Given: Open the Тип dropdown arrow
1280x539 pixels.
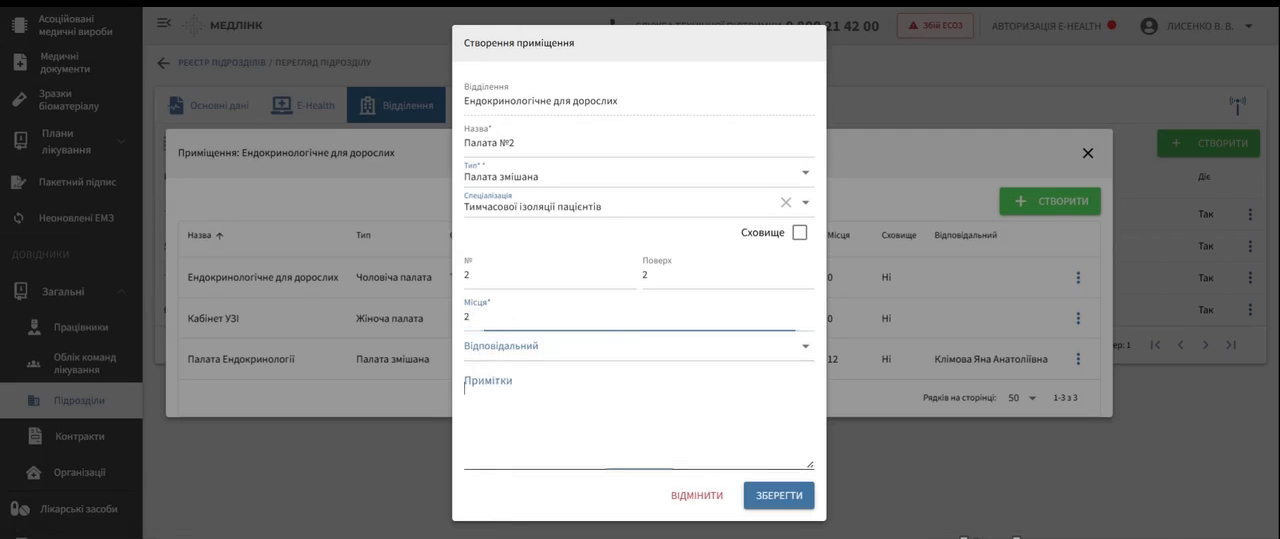Looking at the screenshot, I should (806, 172).
